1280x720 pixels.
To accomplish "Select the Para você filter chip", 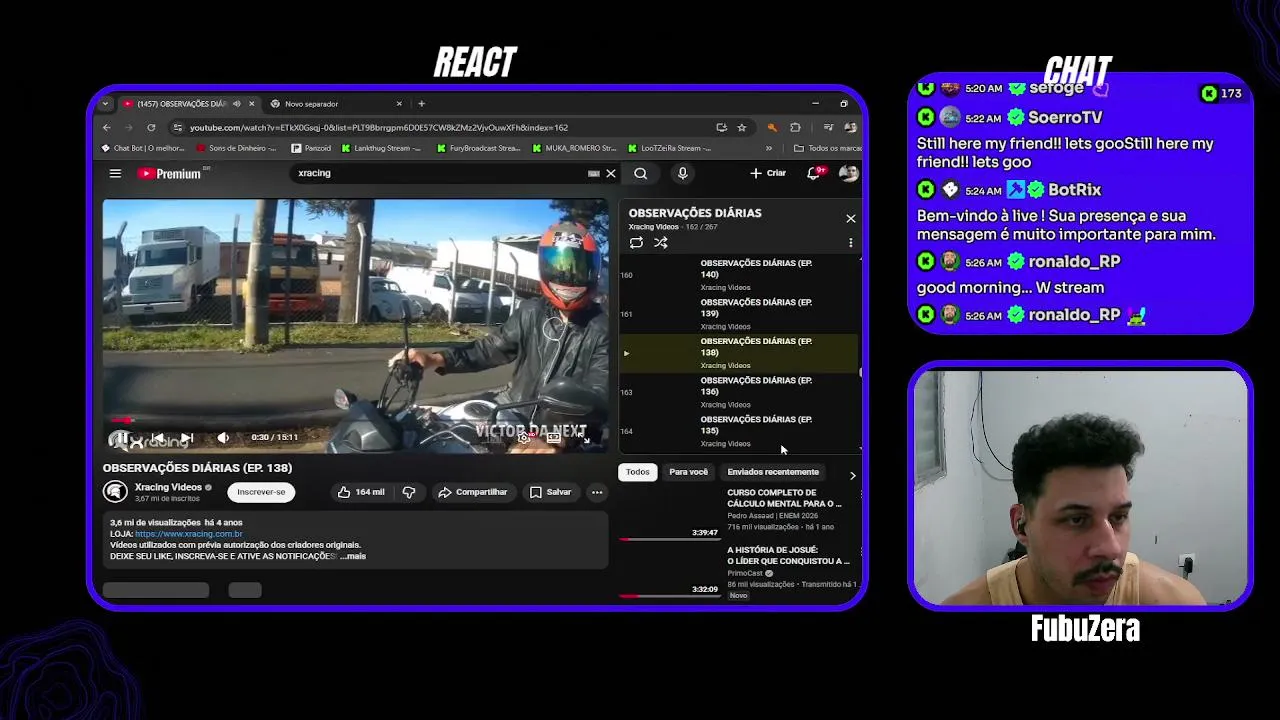I will click(689, 472).
